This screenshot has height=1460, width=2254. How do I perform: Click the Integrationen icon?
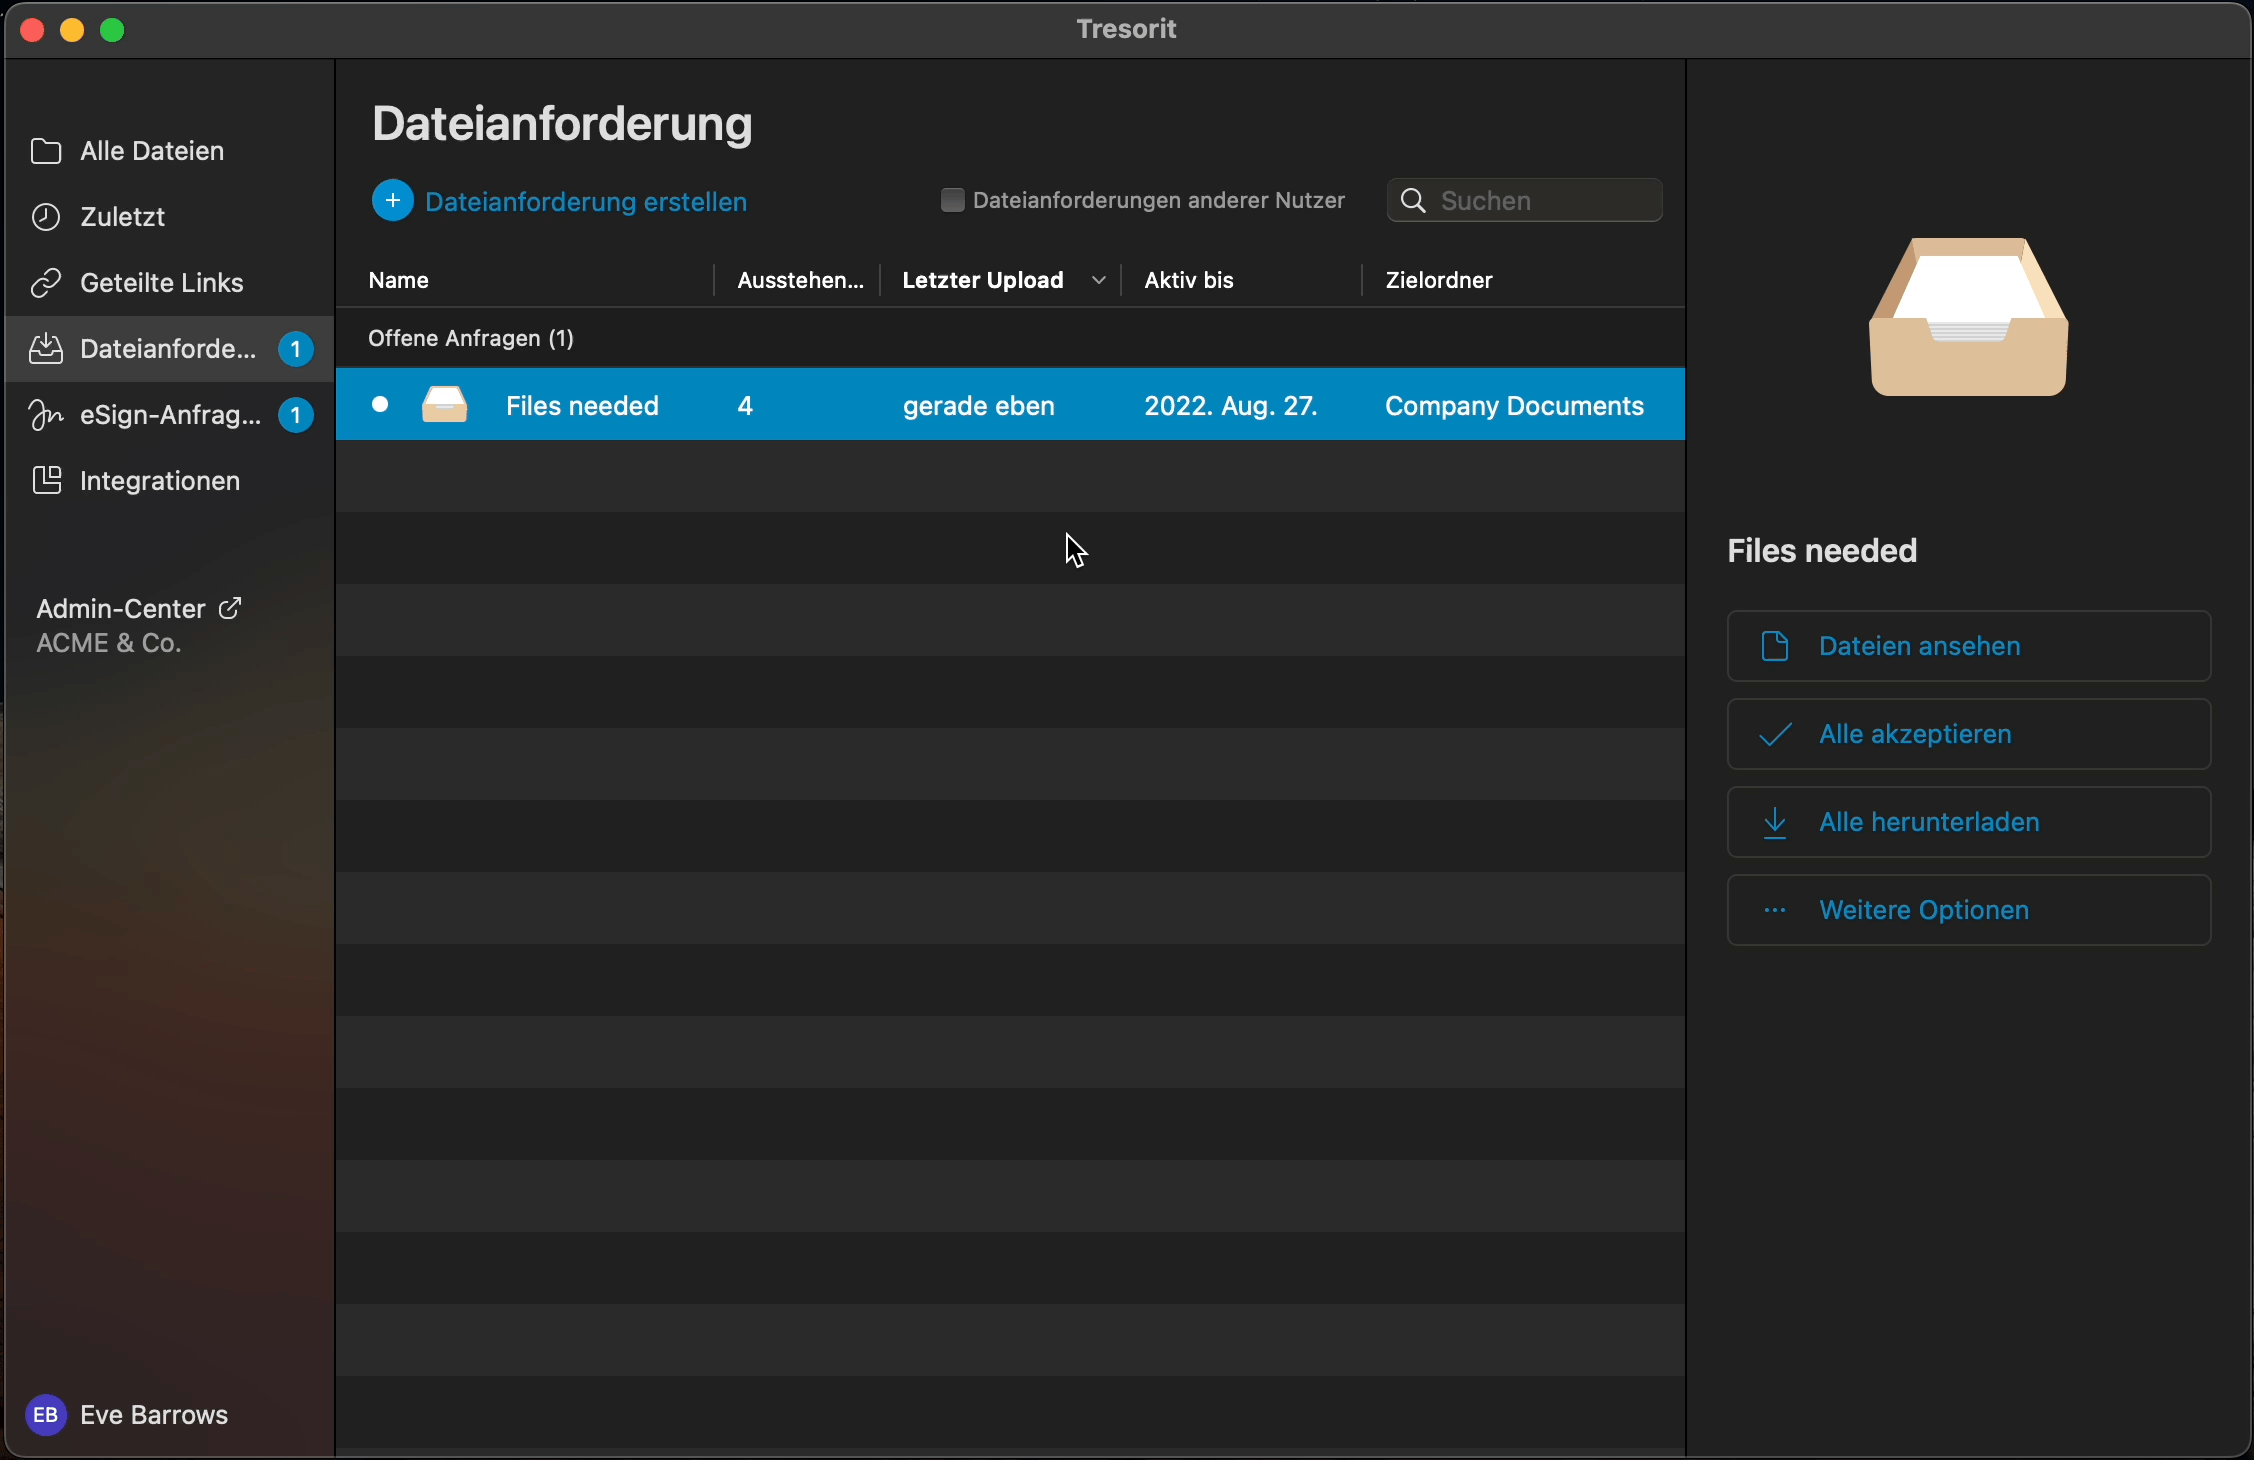click(x=46, y=481)
